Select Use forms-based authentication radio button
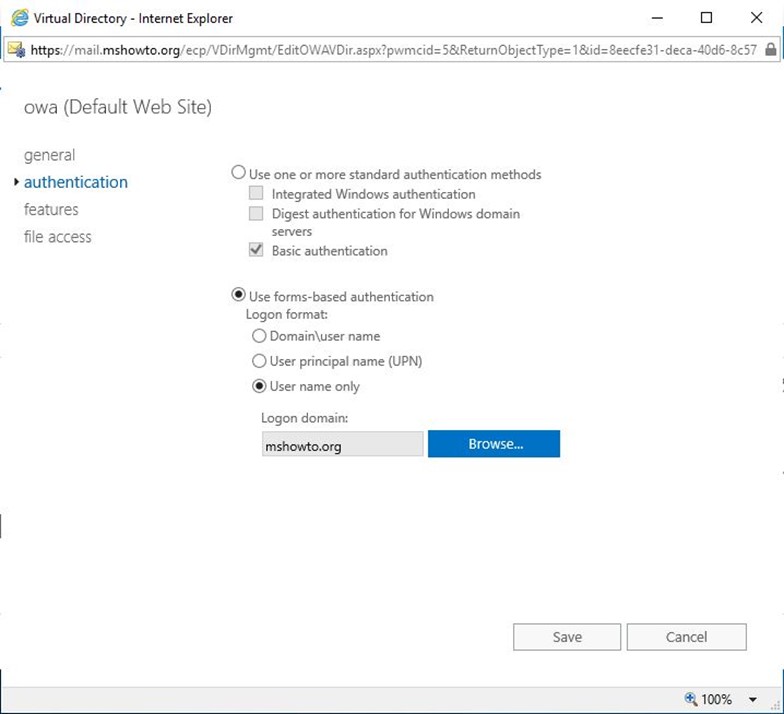 click(238, 294)
